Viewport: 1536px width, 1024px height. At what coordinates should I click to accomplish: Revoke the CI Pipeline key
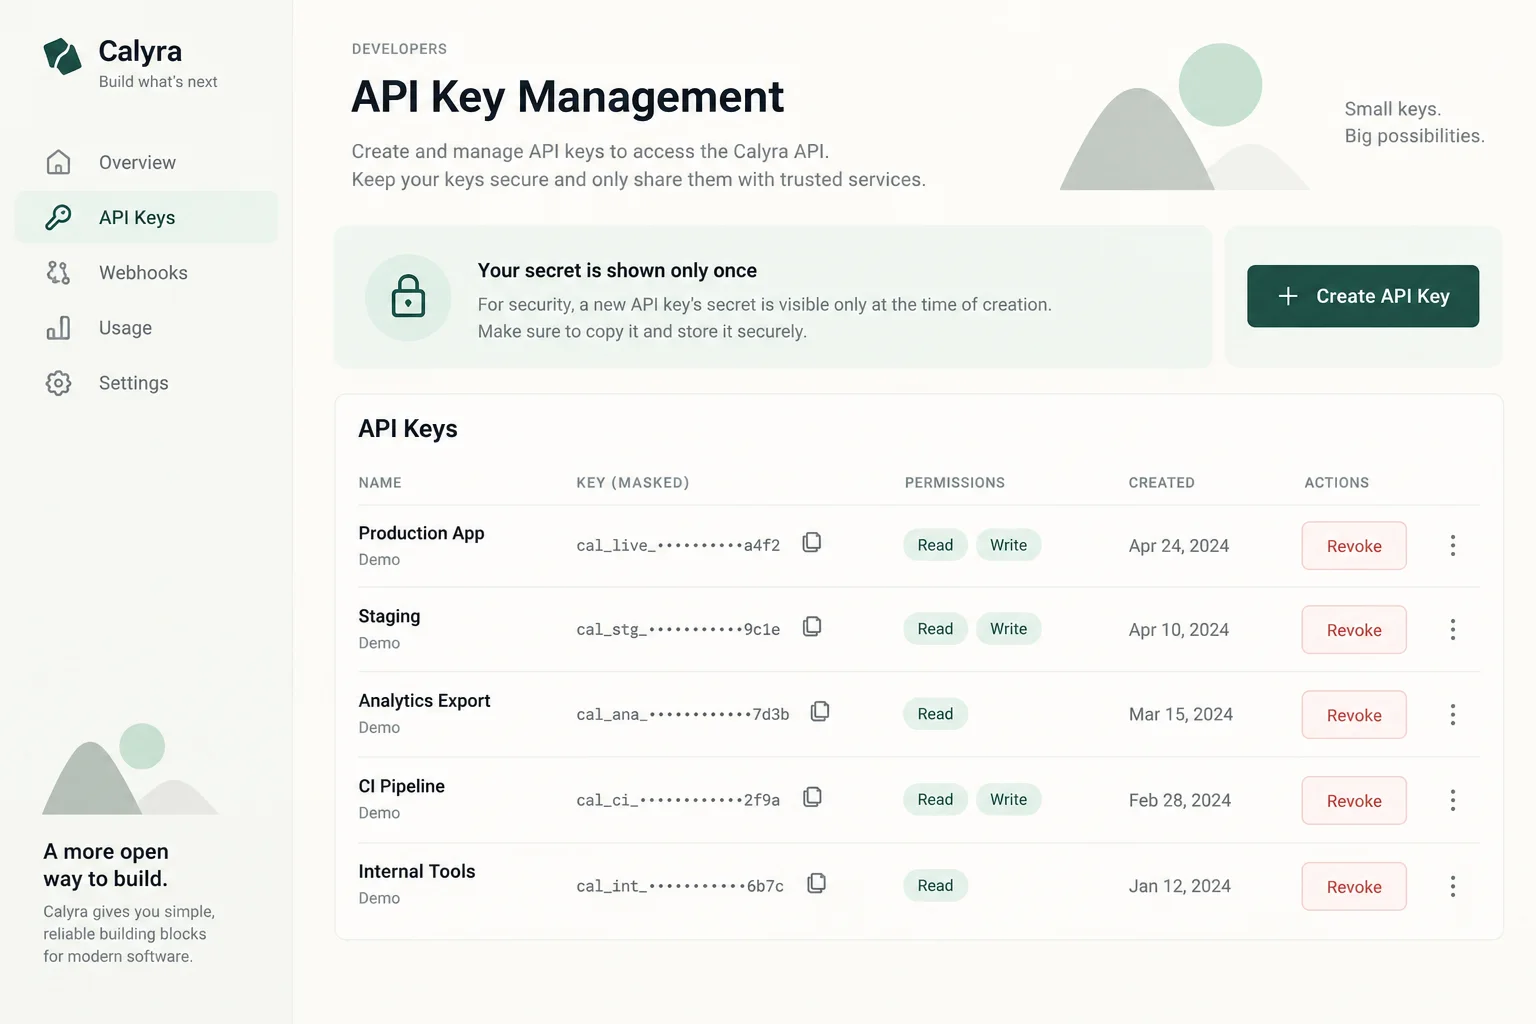click(x=1354, y=801)
